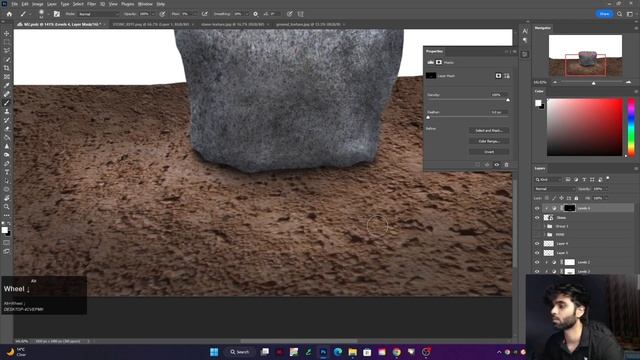Click the Windows Start button

tap(214, 352)
